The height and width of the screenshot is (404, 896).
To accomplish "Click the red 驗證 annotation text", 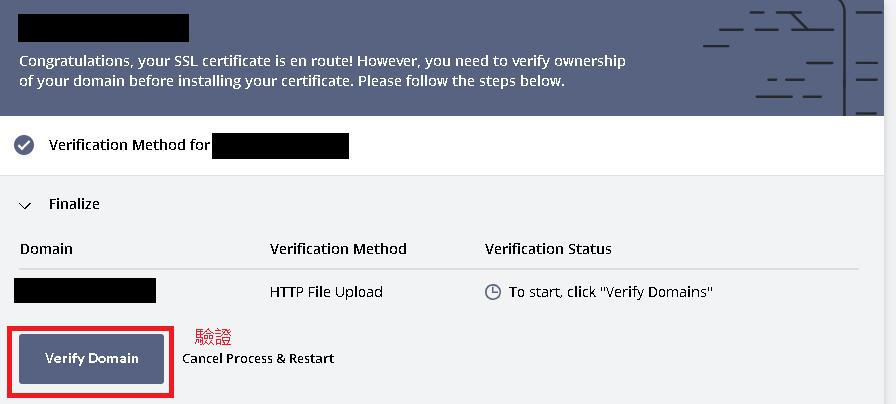I will (213, 337).
